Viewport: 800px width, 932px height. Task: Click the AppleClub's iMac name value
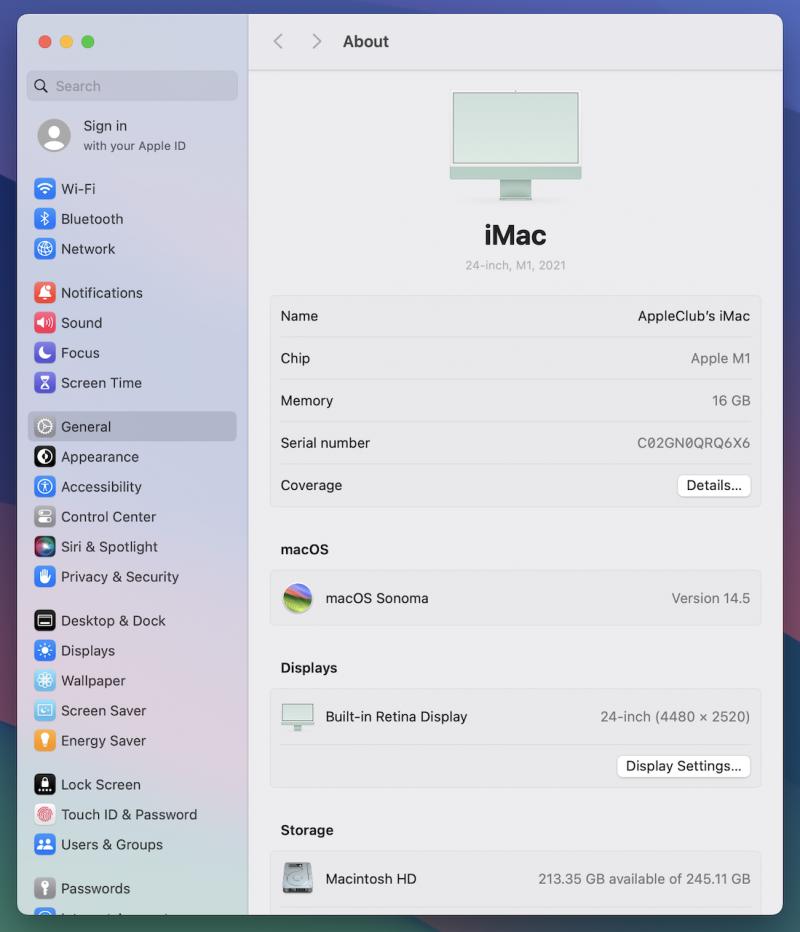(694, 316)
